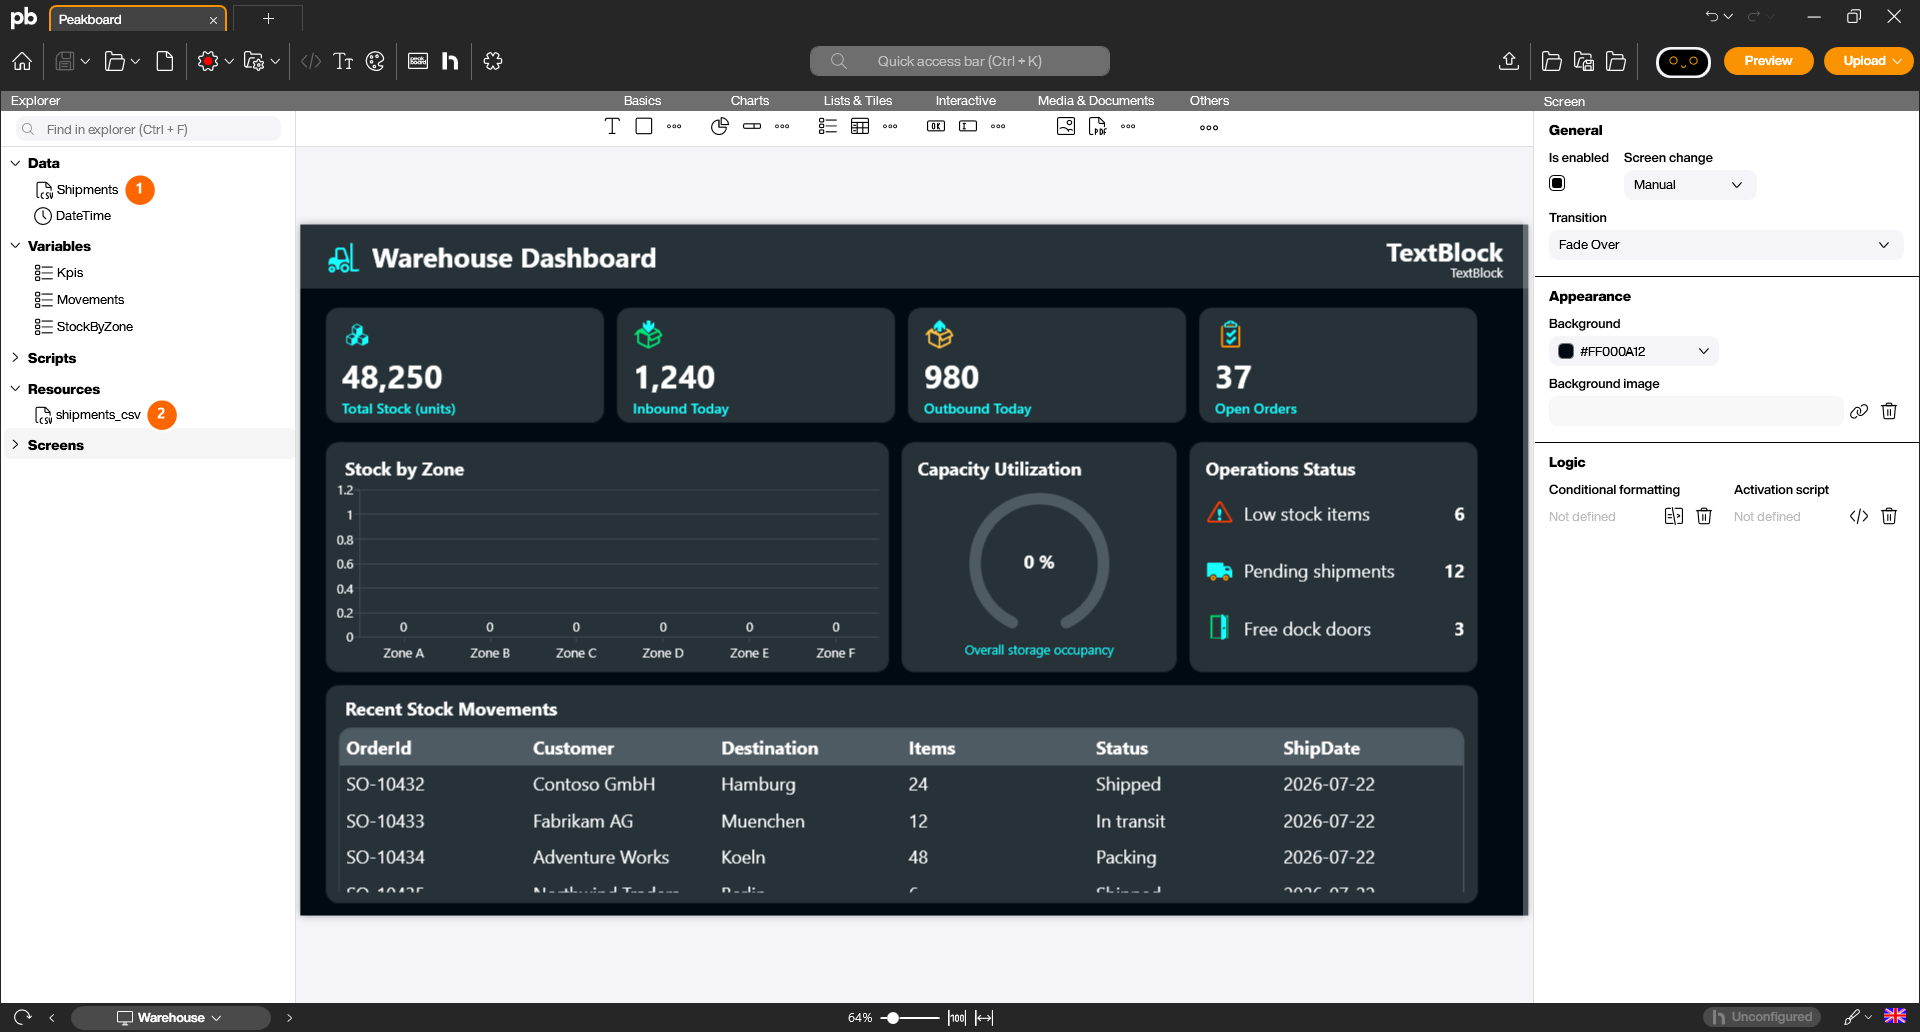Delete the background image with trash icon
The image size is (1920, 1032).
coord(1889,411)
